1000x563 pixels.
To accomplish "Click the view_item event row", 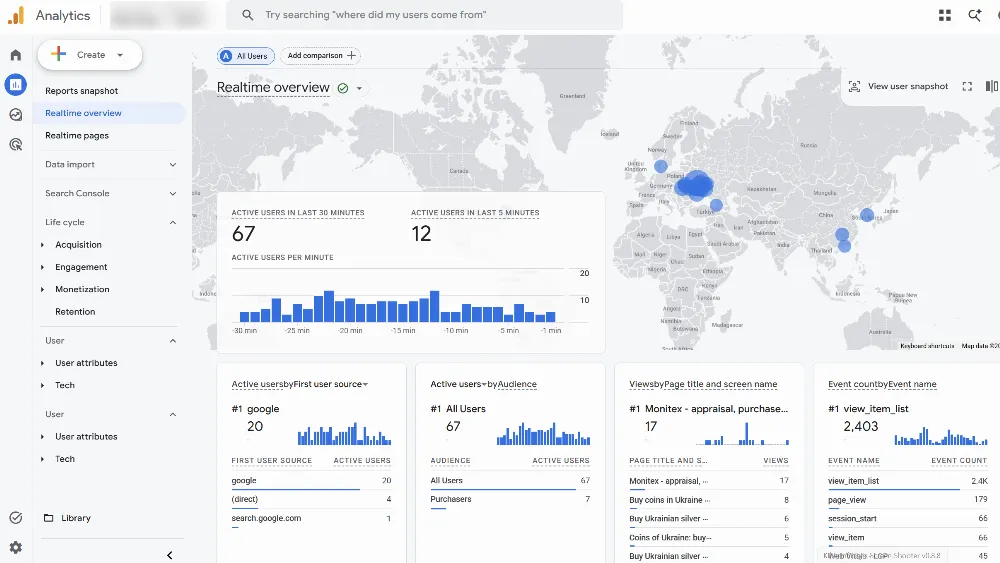I will coord(908,537).
